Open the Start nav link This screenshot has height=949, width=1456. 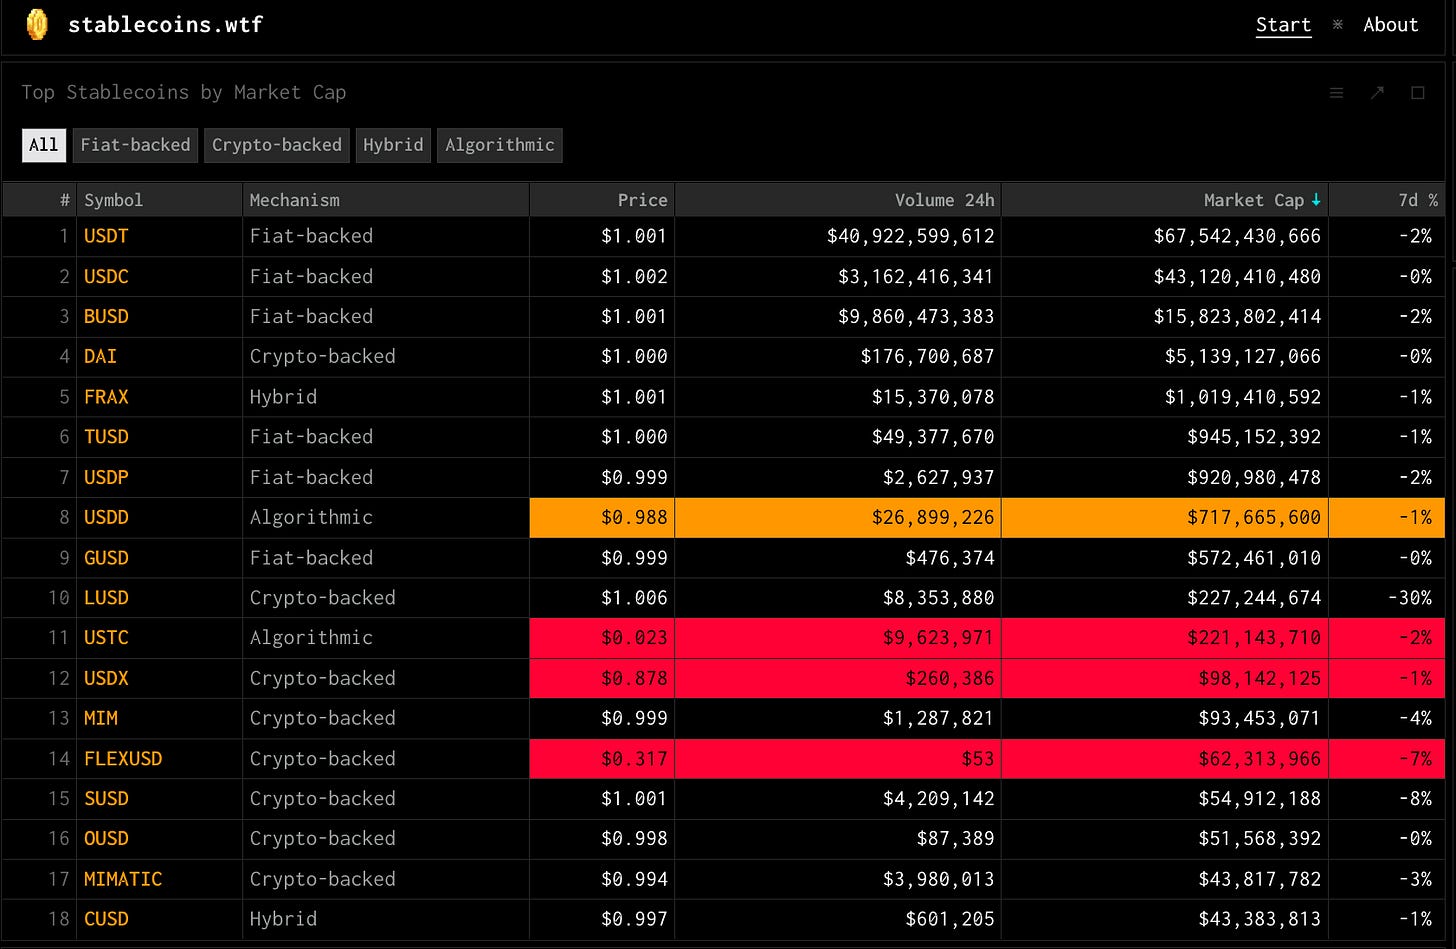1283,25
